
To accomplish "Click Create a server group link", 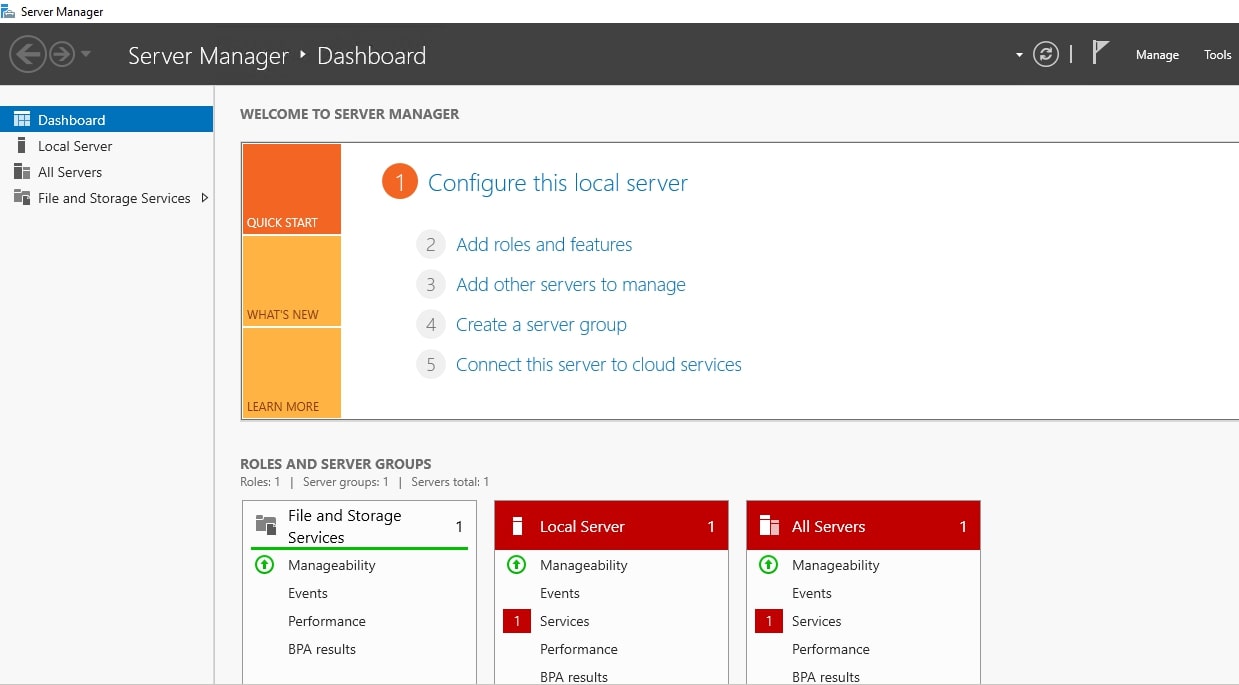I will pos(541,324).
